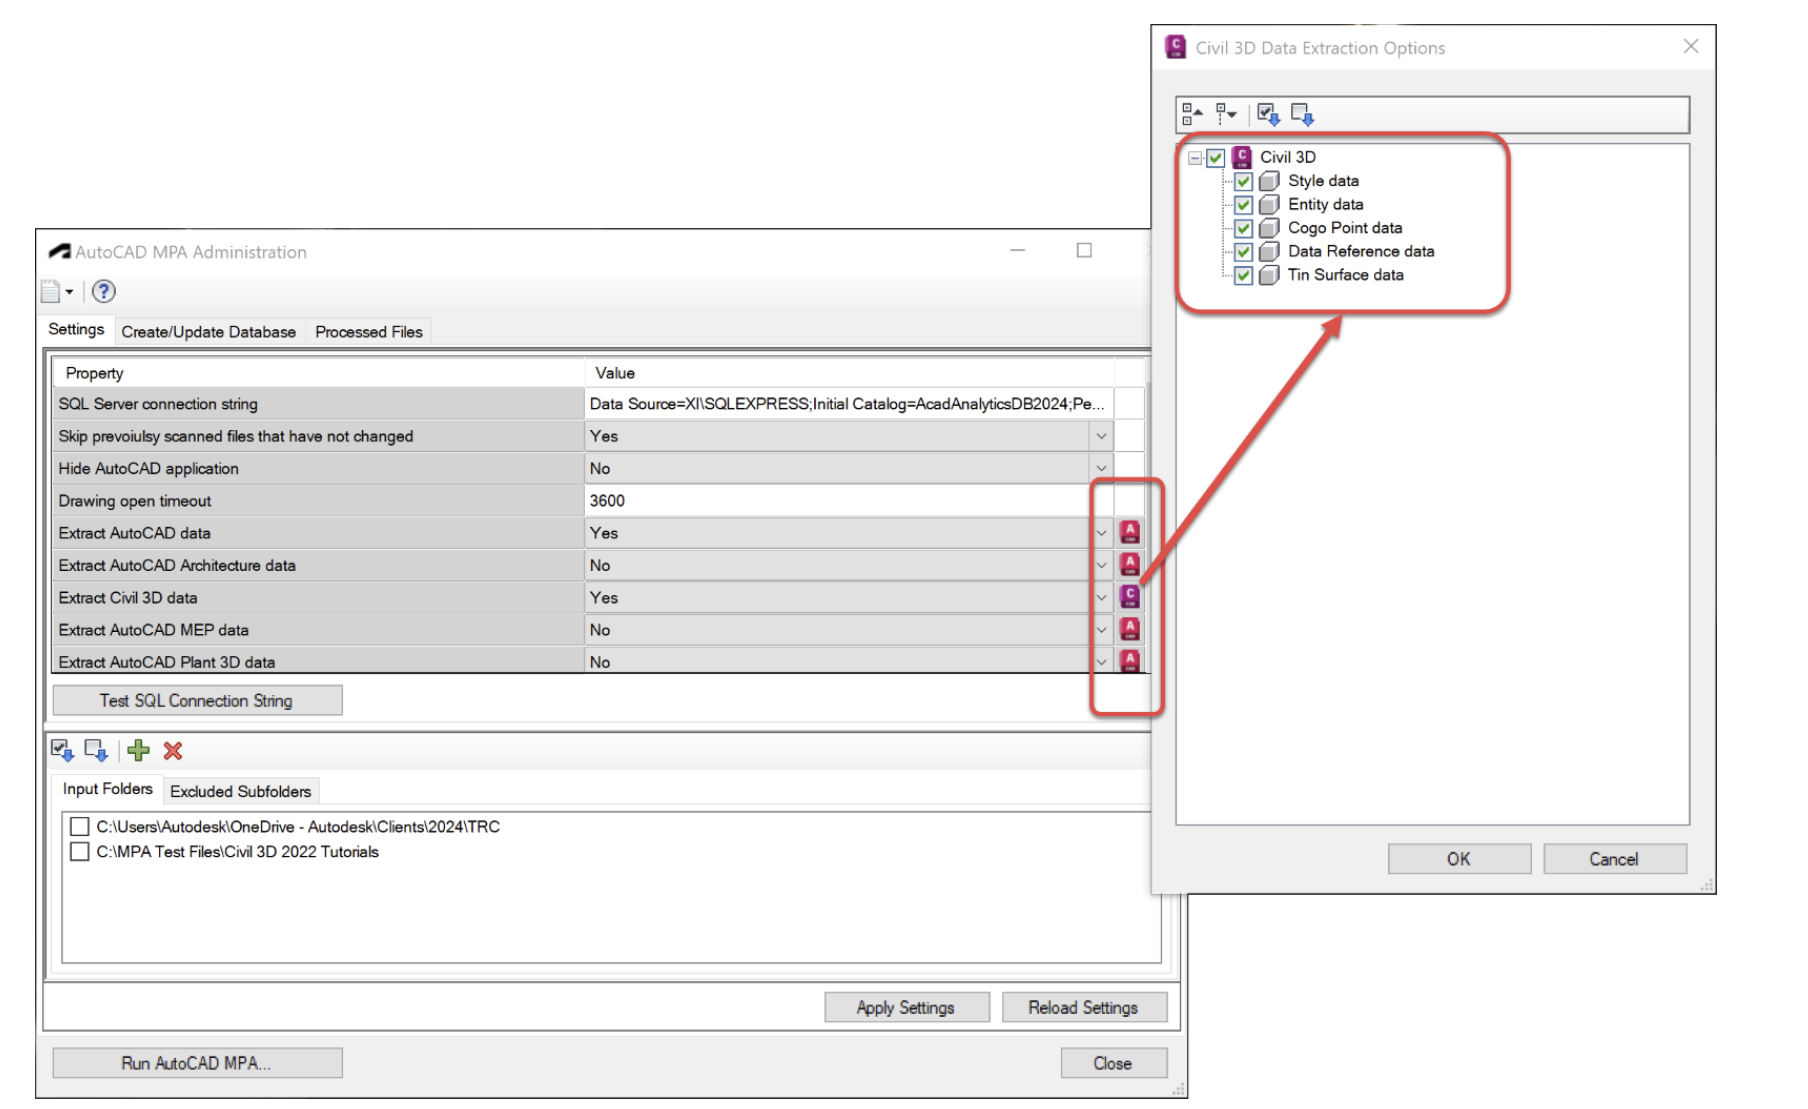Uncheck the Data Reference data checkbox
The image size is (1808, 1109).
[1244, 252]
